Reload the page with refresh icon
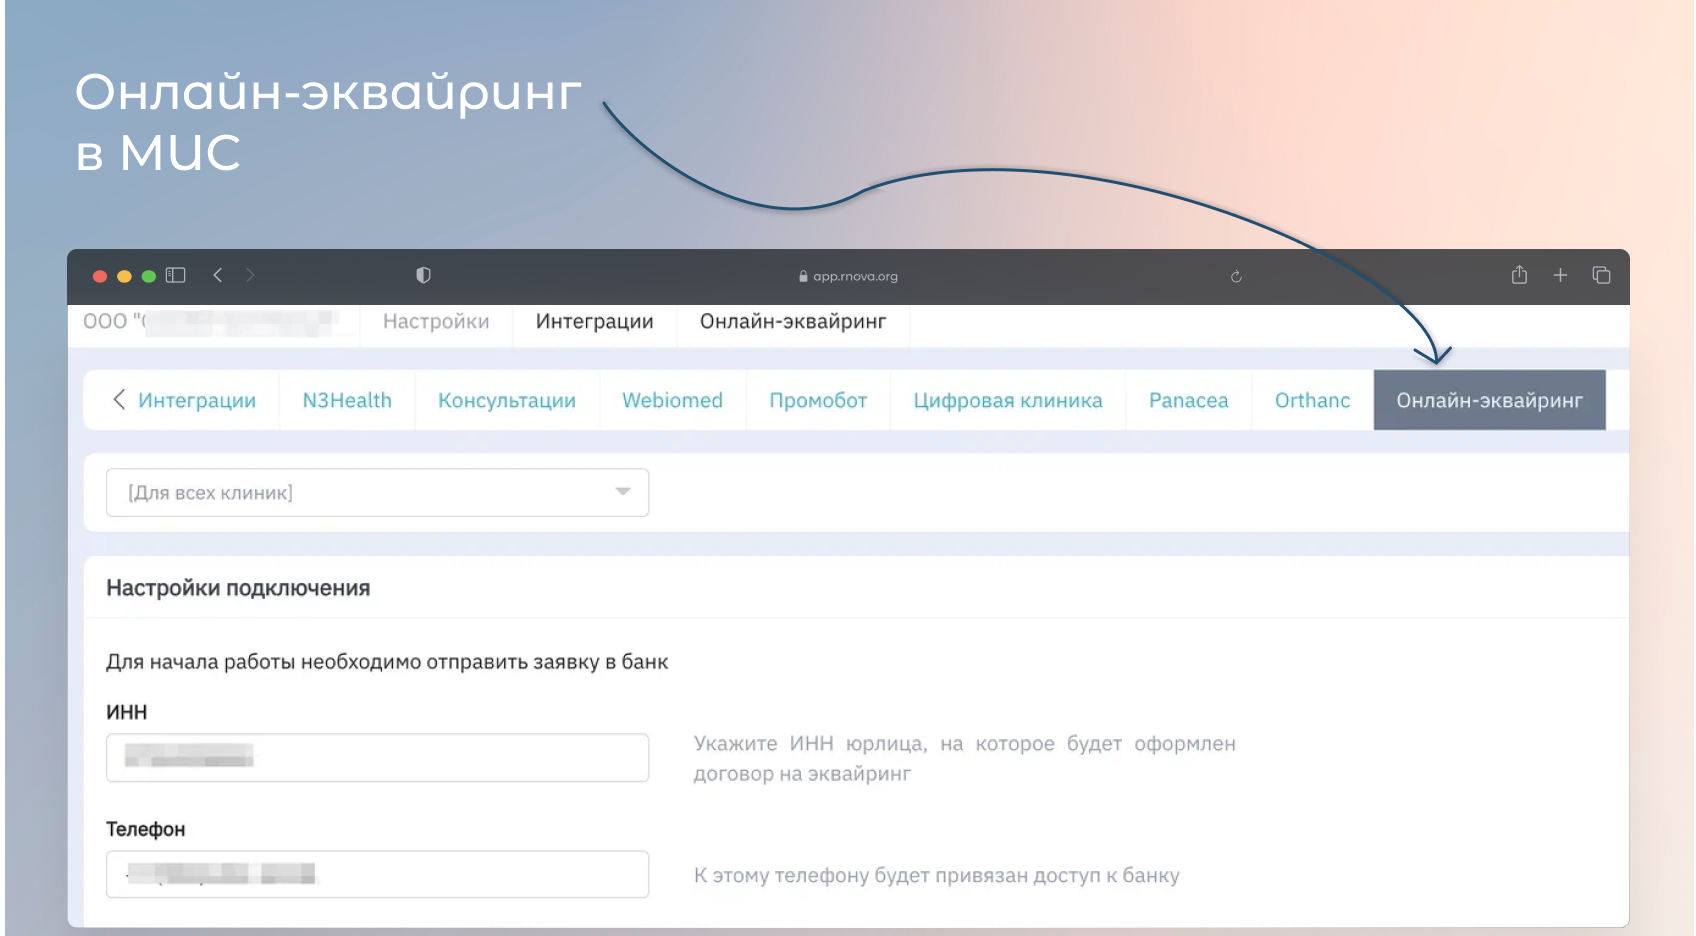The width and height of the screenshot is (1696, 936). coord(1236,276)
